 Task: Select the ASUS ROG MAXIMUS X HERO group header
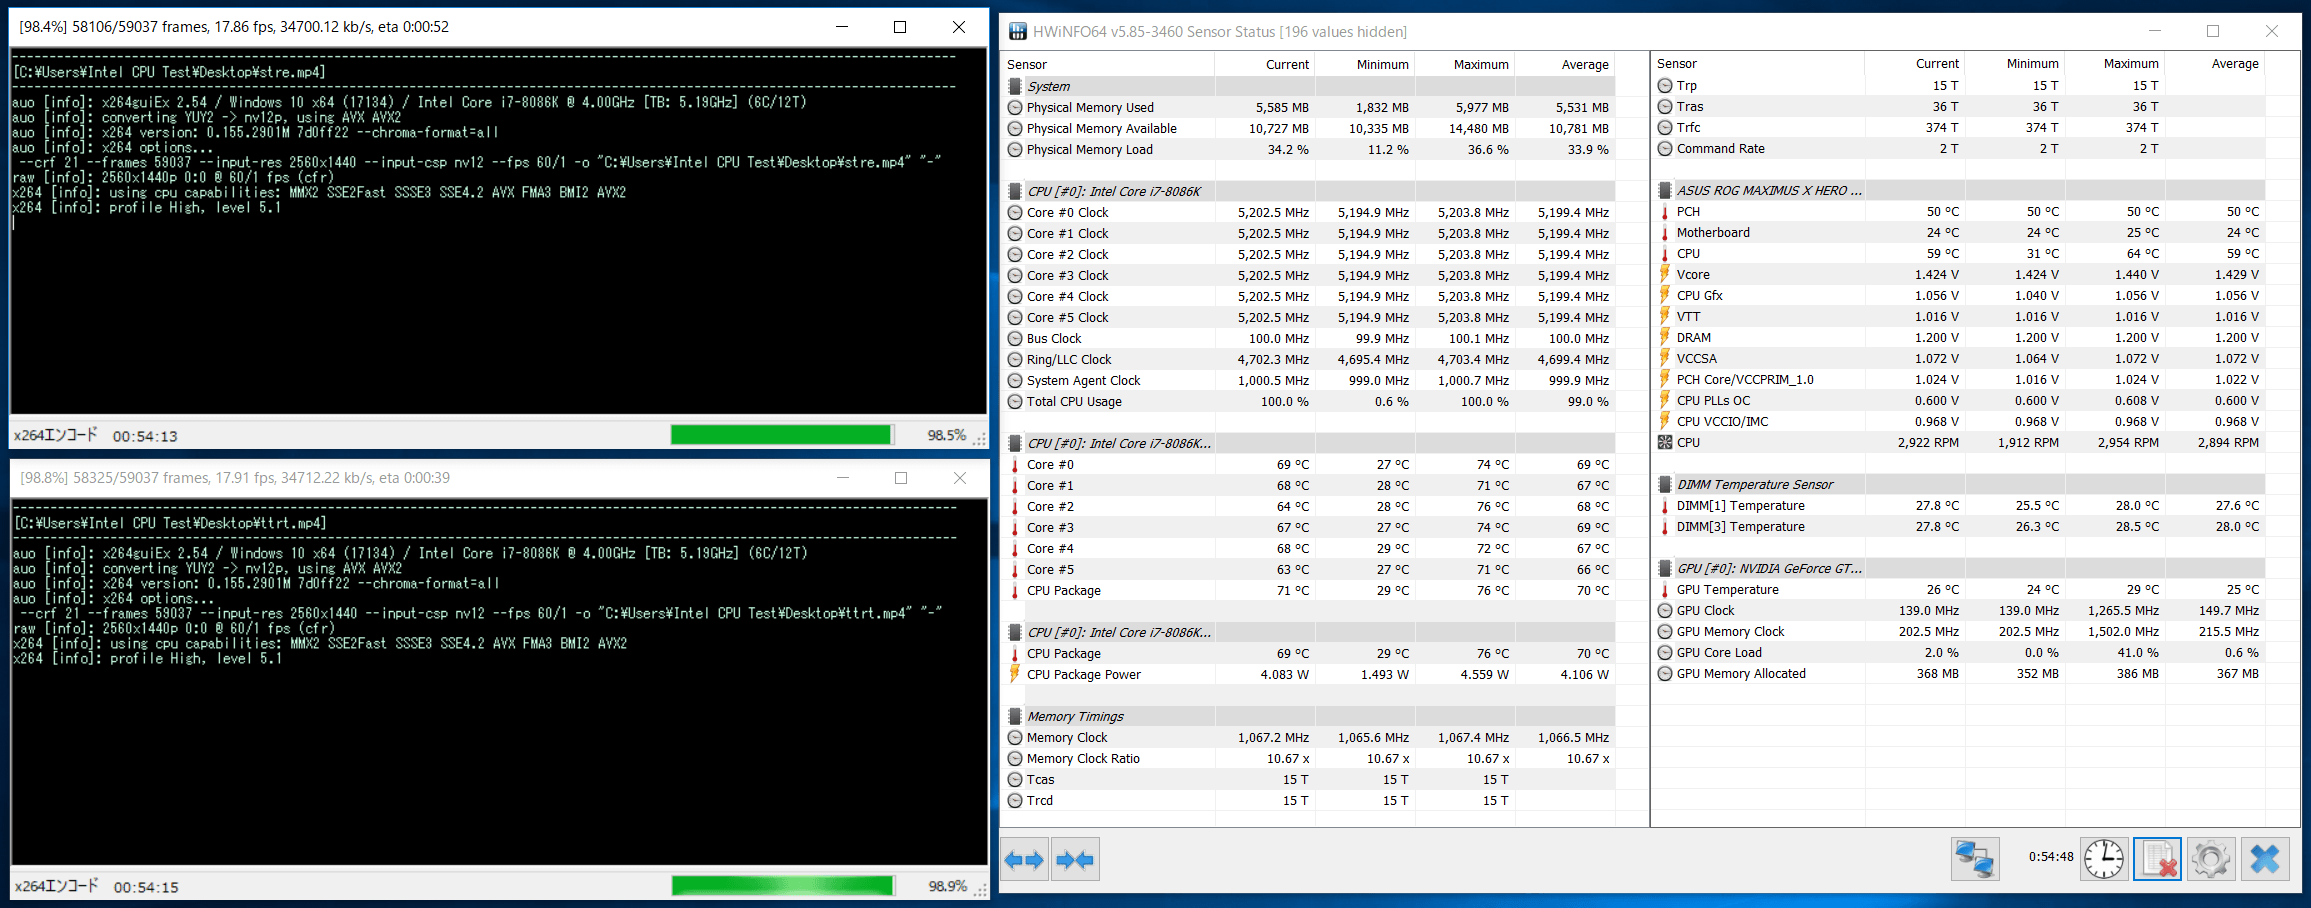(1960, 190)
